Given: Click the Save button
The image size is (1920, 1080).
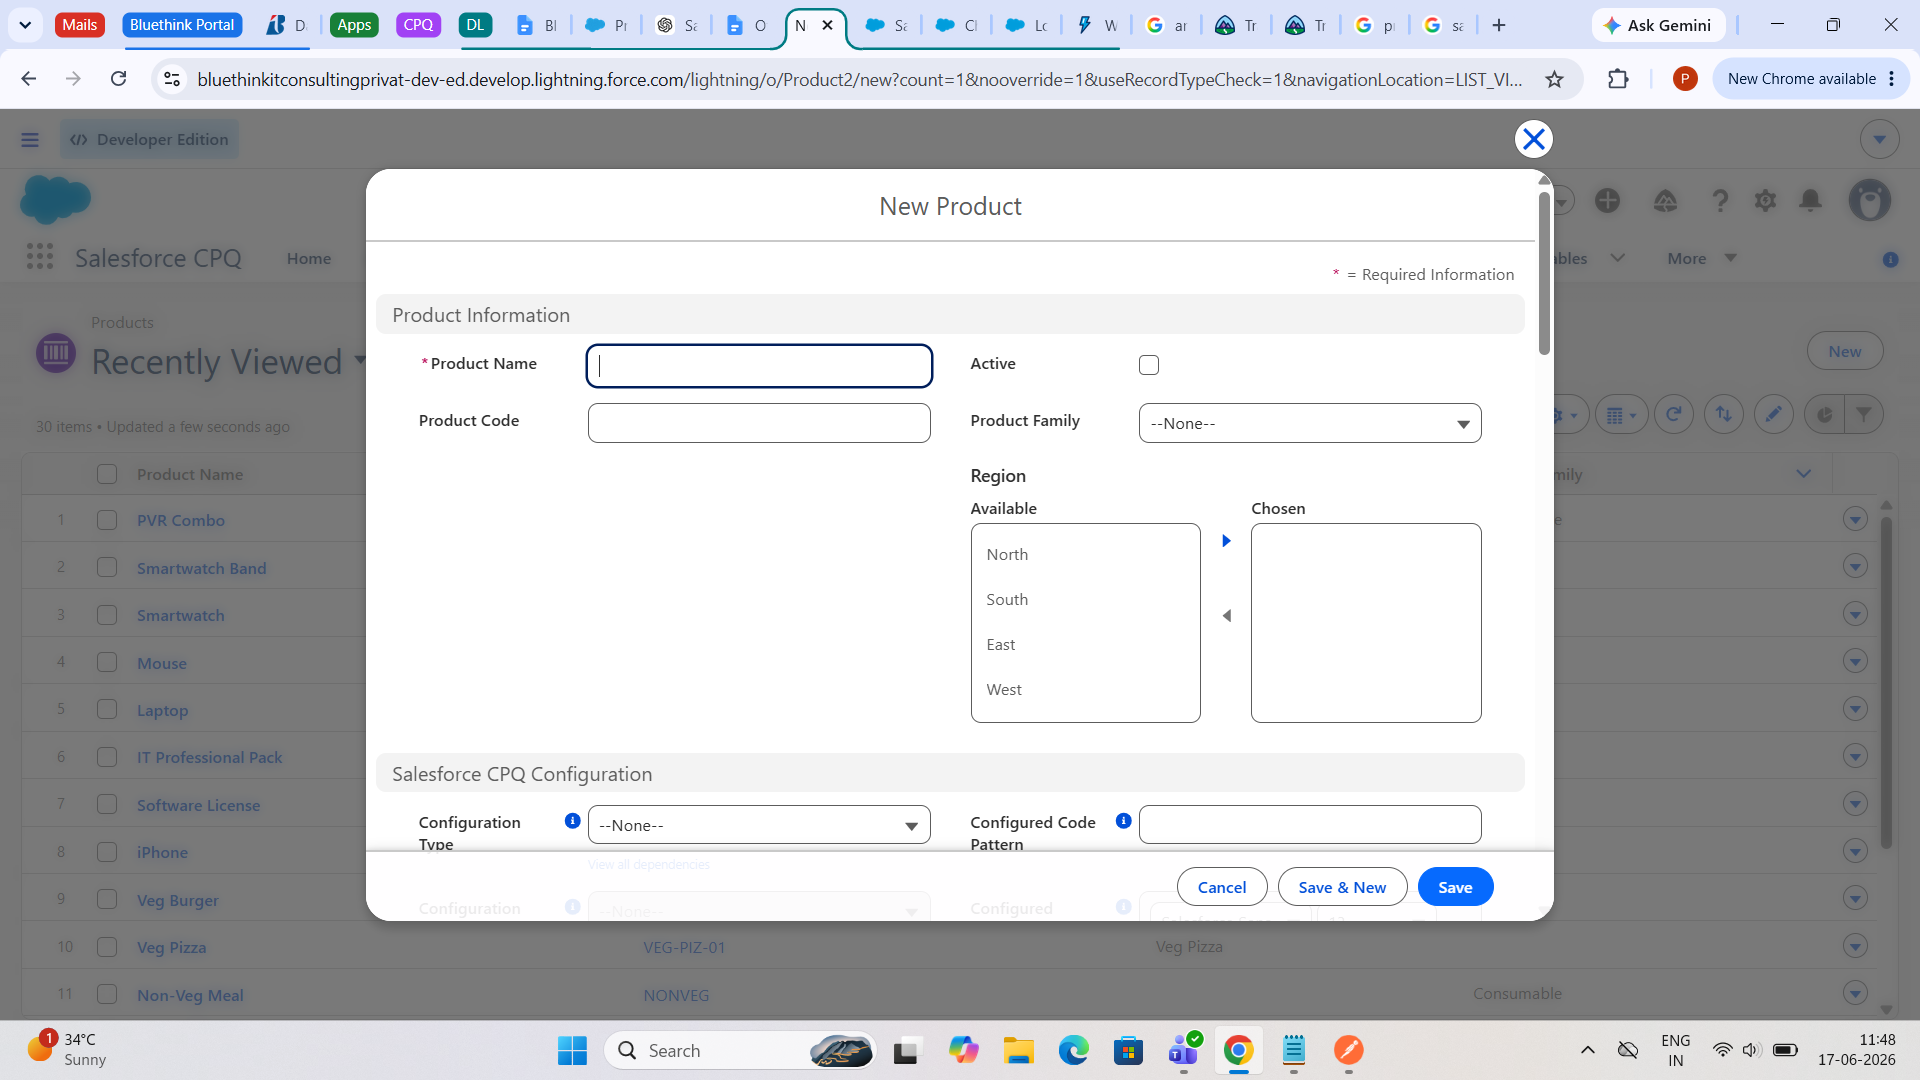Looking at the screenshot, I should tap(1455, 887).
